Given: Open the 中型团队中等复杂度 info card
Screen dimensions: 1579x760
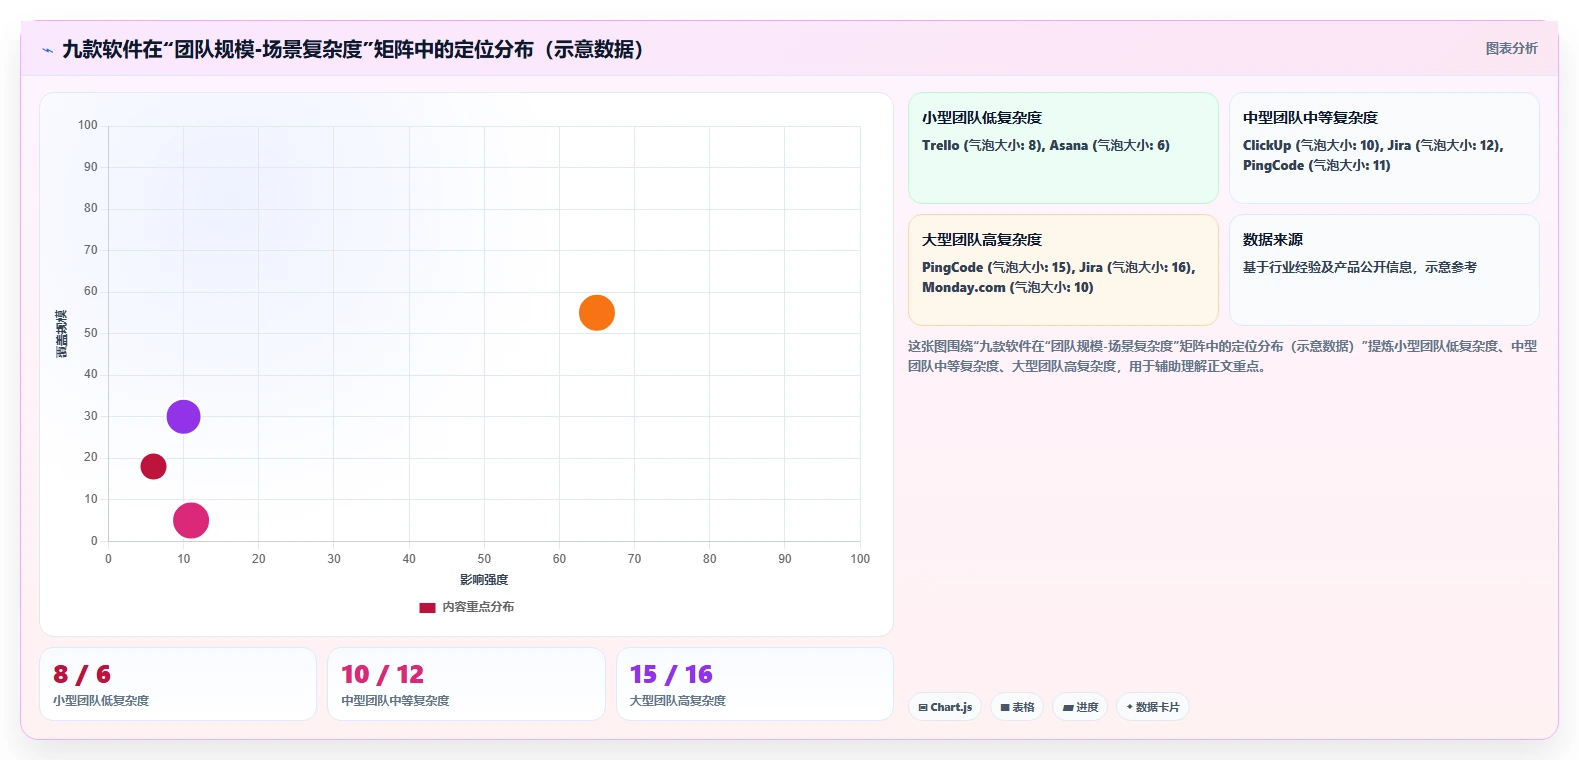Looking at the screenshot, I should pos(1384,148).
